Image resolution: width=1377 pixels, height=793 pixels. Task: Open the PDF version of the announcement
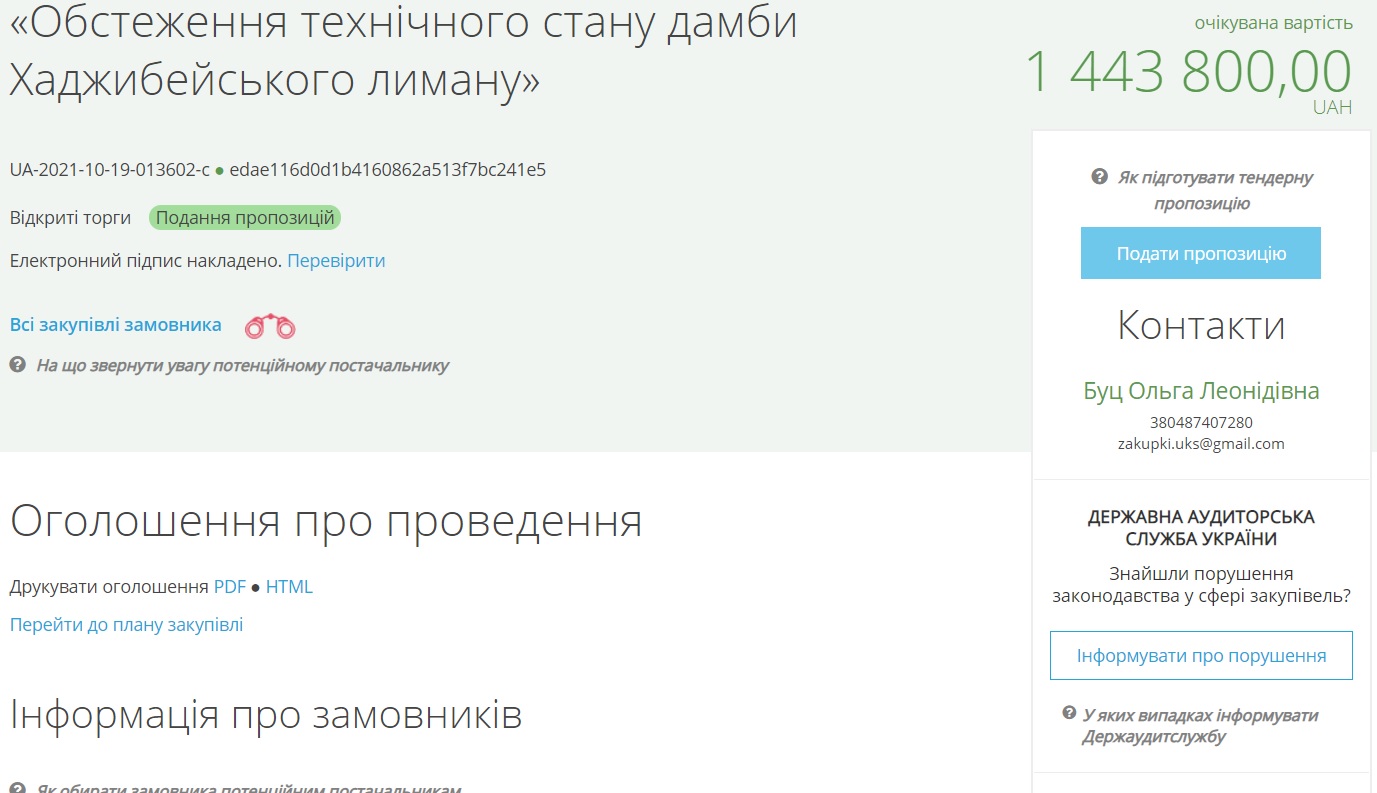(x=229, y=587)
